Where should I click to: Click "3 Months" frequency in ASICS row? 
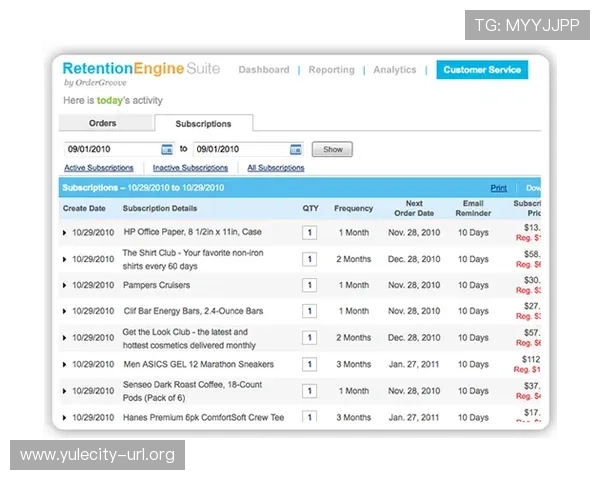[354, 364]
